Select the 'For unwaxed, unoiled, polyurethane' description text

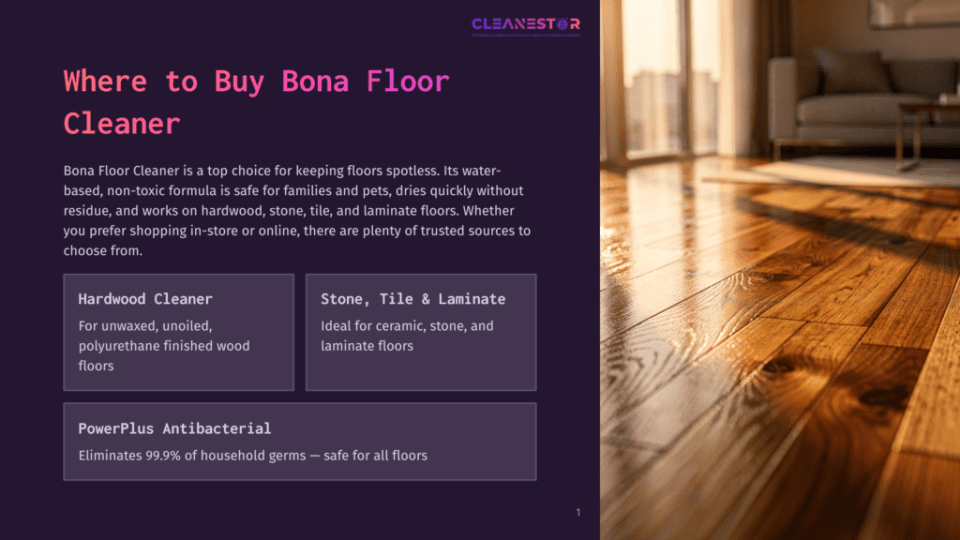pyautogui.click(x=164, y=345)
